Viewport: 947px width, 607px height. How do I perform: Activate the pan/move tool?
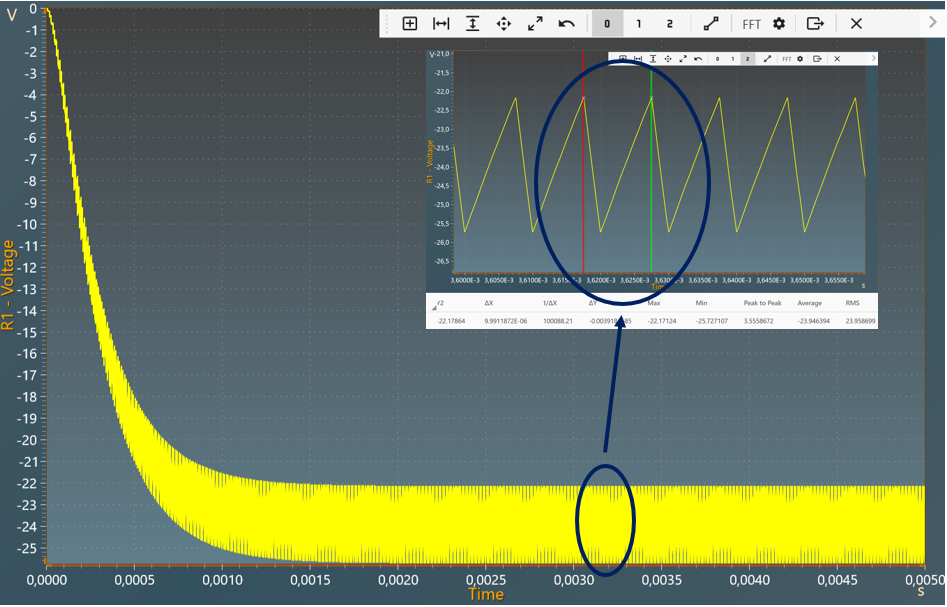(503, 24)
